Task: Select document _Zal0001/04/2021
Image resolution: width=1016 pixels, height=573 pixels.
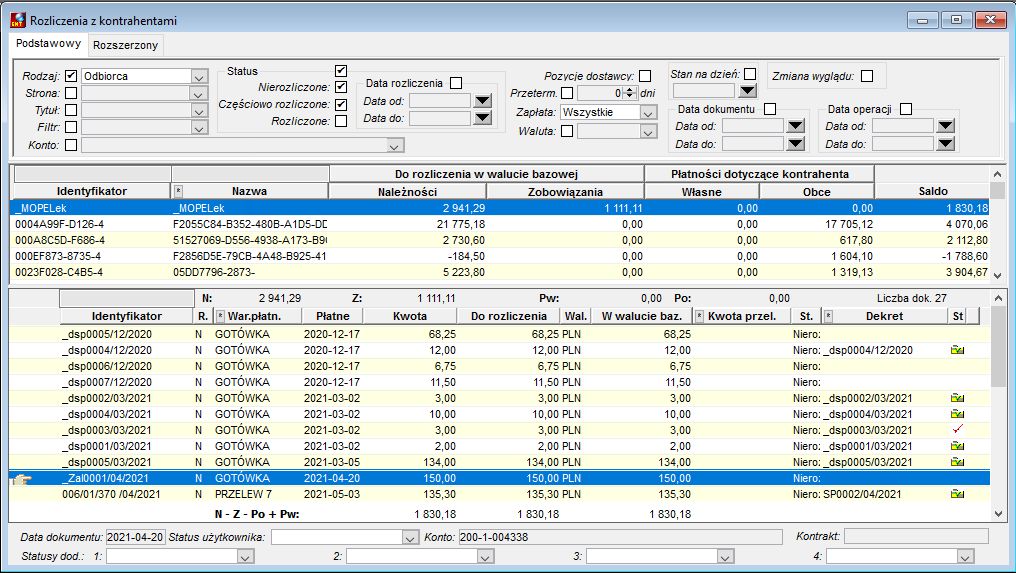Action: click(x=499, y=478)
